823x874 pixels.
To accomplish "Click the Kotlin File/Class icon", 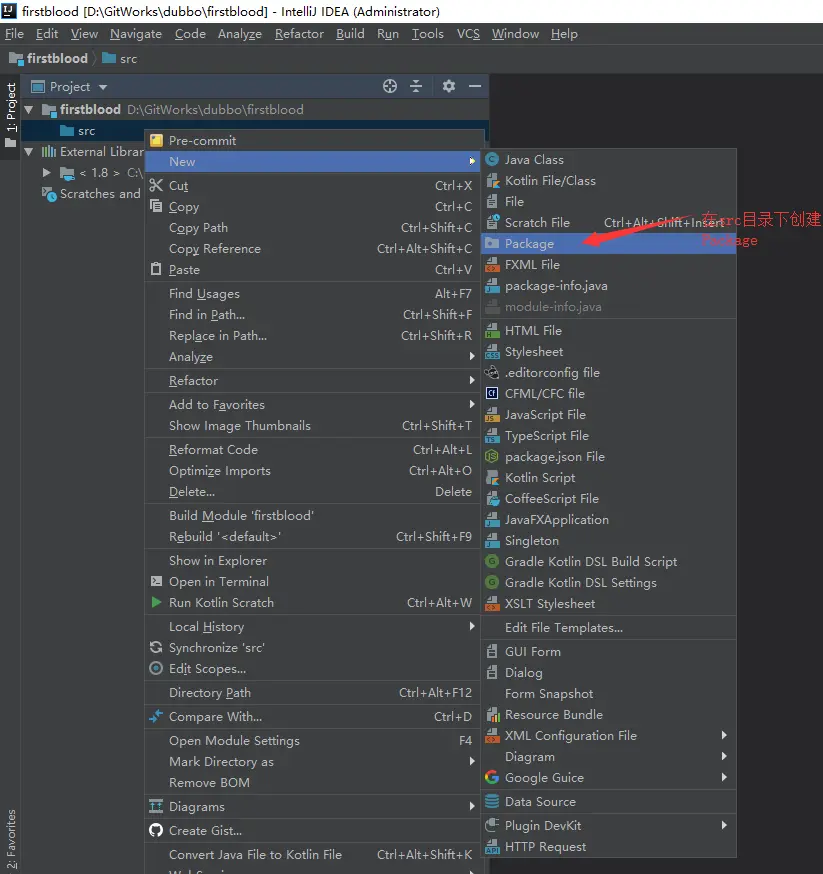I will 492,181.
